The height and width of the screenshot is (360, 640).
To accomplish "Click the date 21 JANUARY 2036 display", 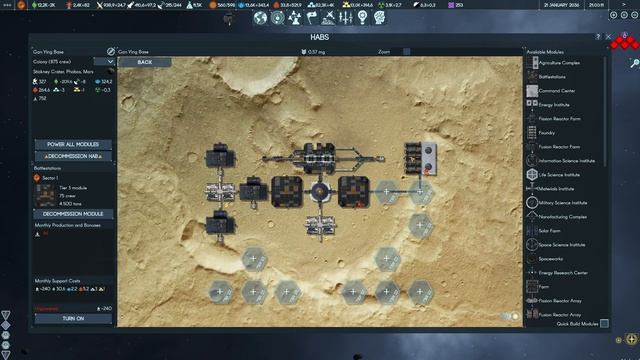I will point(561,5).
